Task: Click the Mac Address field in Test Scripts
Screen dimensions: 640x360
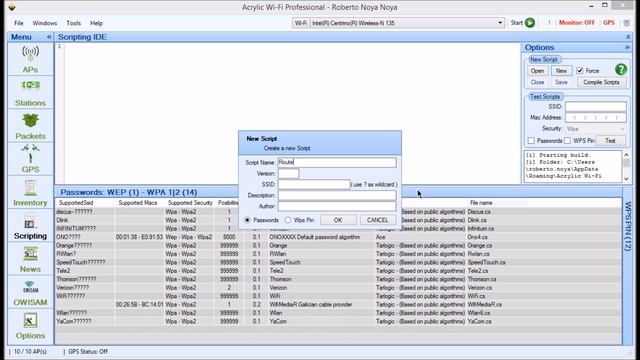Action: pos(596,118)
